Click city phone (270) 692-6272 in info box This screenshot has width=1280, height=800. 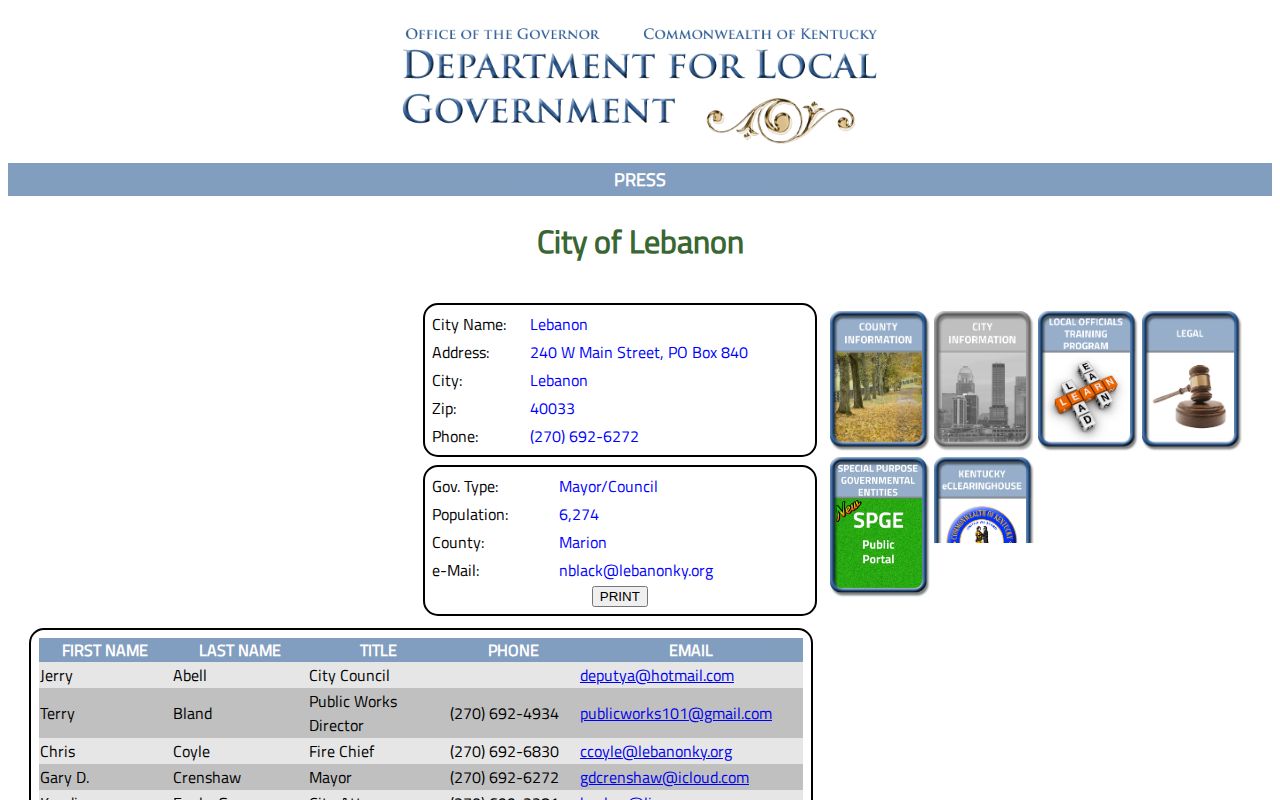coord(584,437)
